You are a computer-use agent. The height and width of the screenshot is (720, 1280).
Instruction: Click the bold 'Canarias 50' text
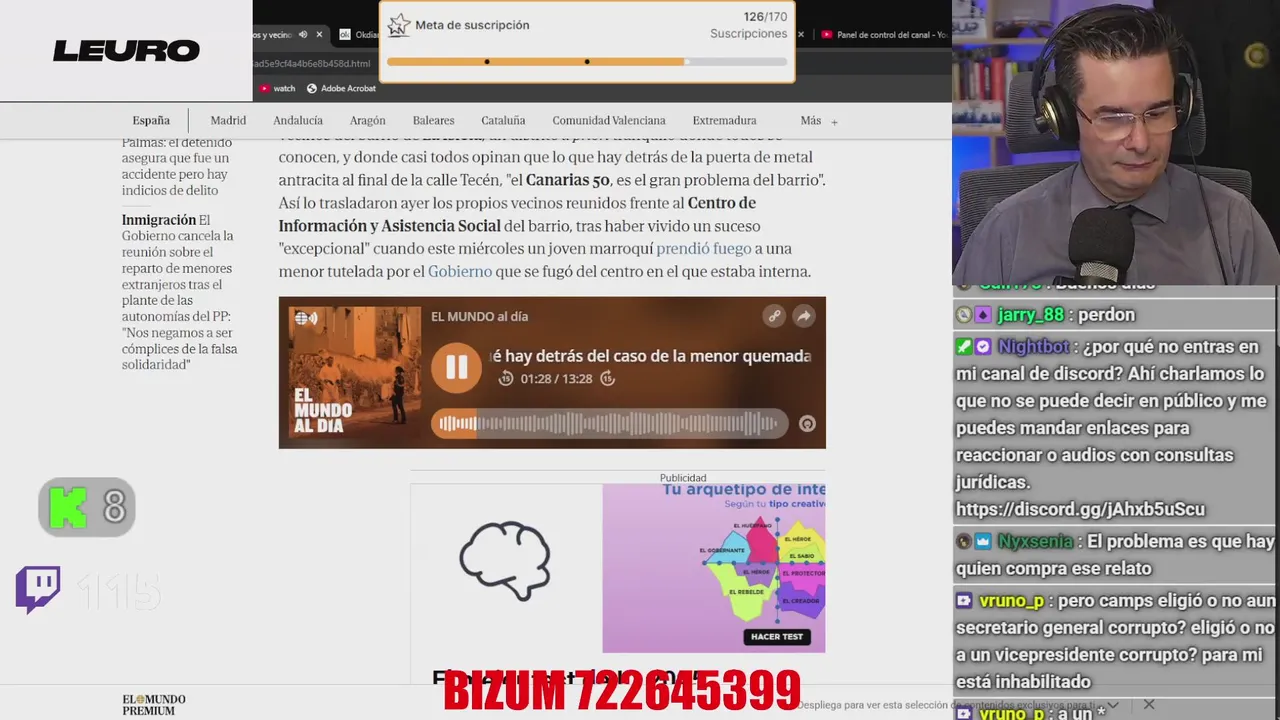click(x=567, y=180)
